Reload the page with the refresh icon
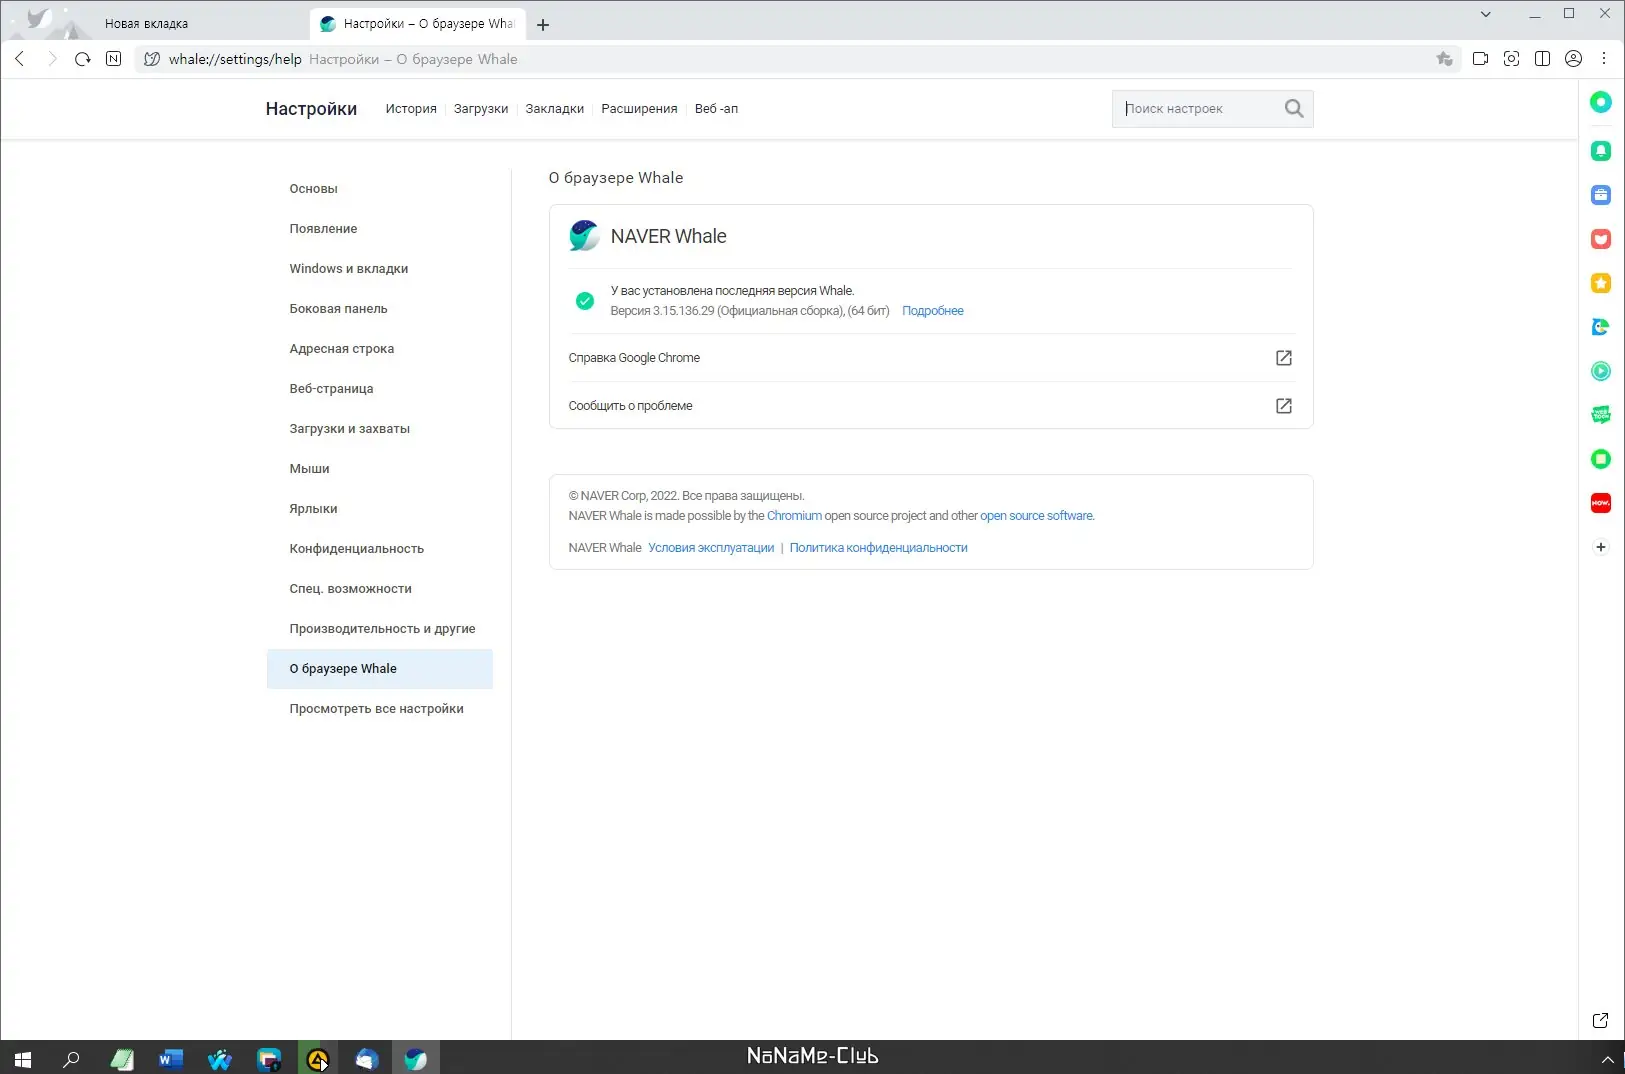1625x1074 pixels. click(x=83, y=59)
